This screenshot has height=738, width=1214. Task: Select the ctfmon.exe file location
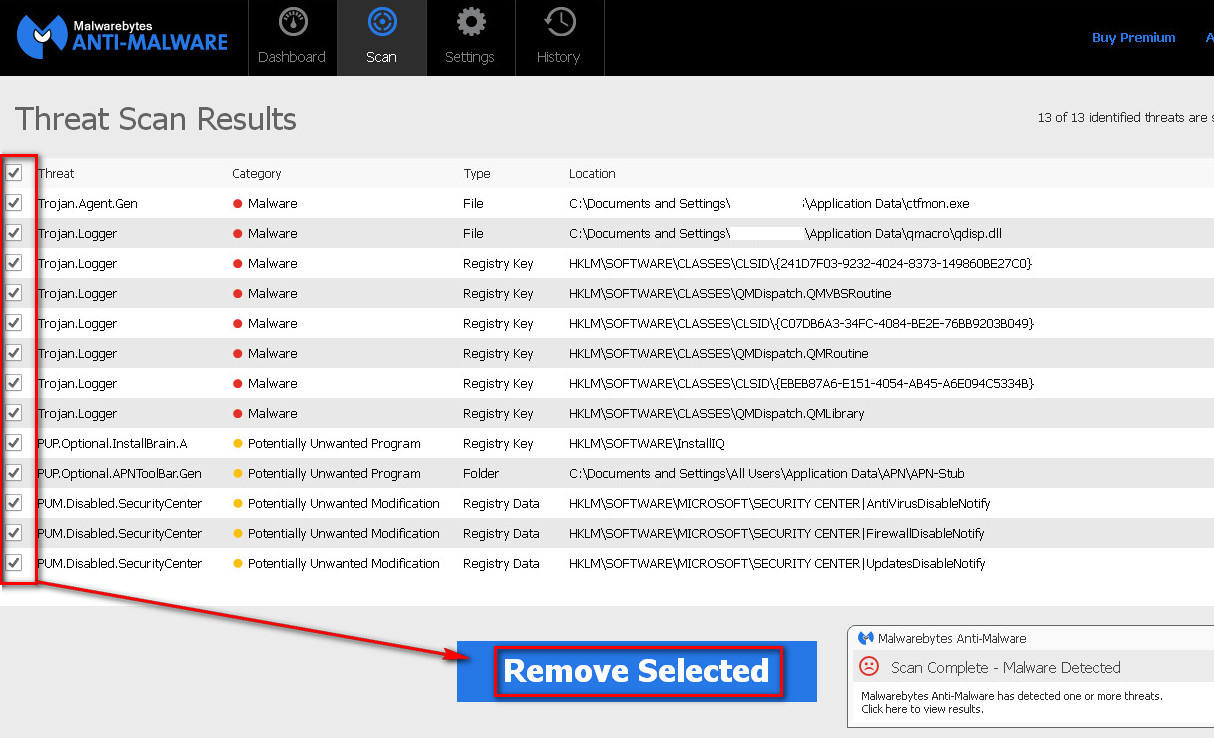coord(769,203)
